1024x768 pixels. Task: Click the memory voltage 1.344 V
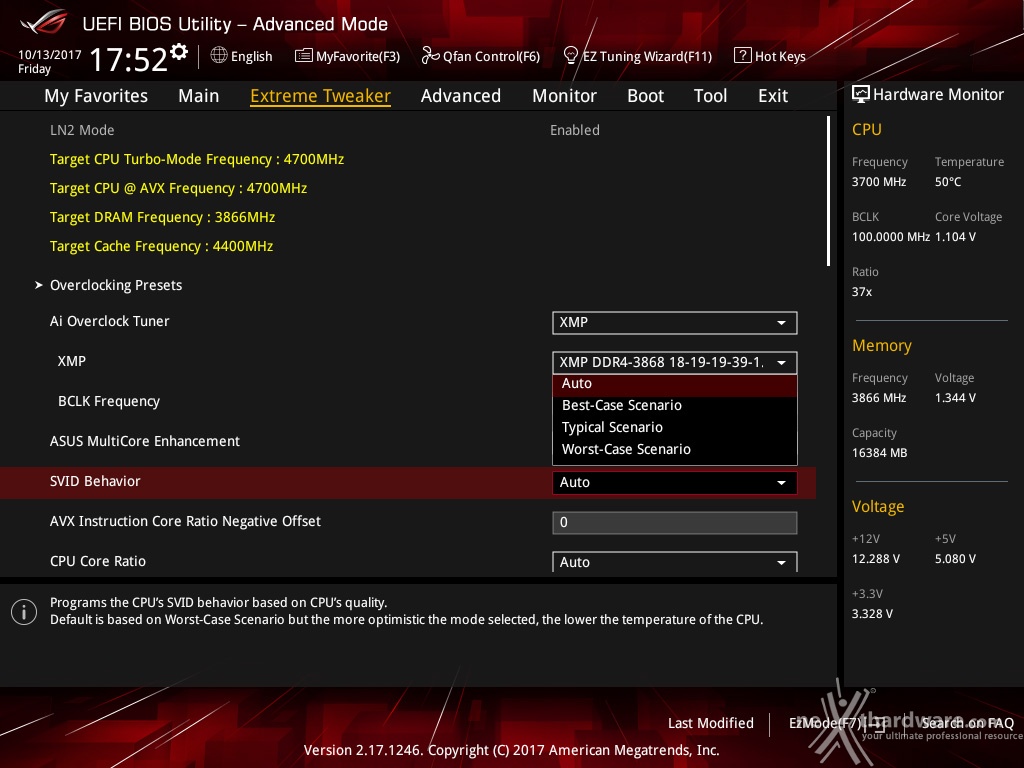(x=955, y=397)
